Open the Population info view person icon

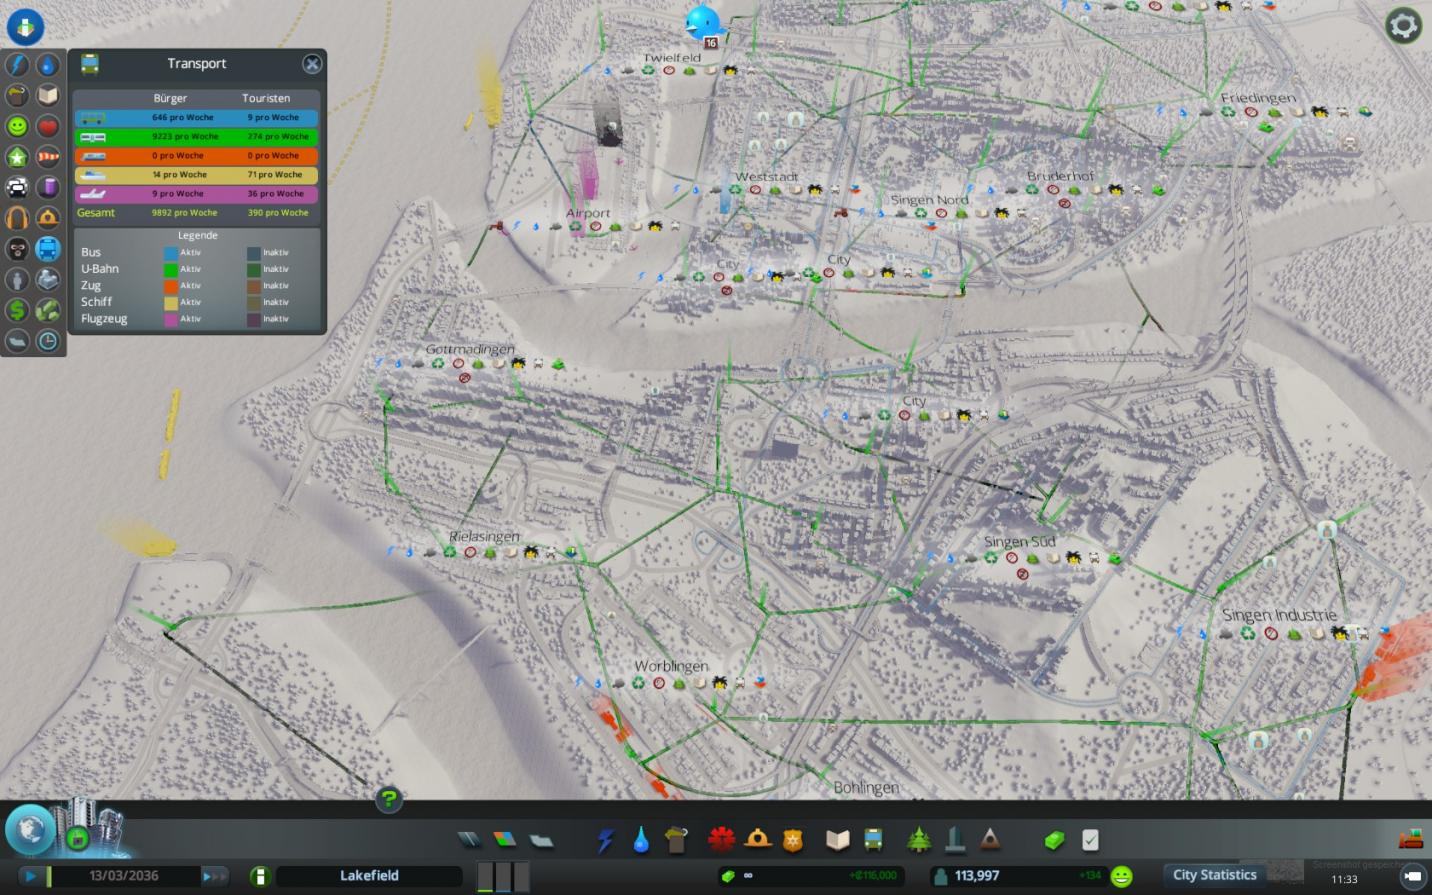coord(17,279)
